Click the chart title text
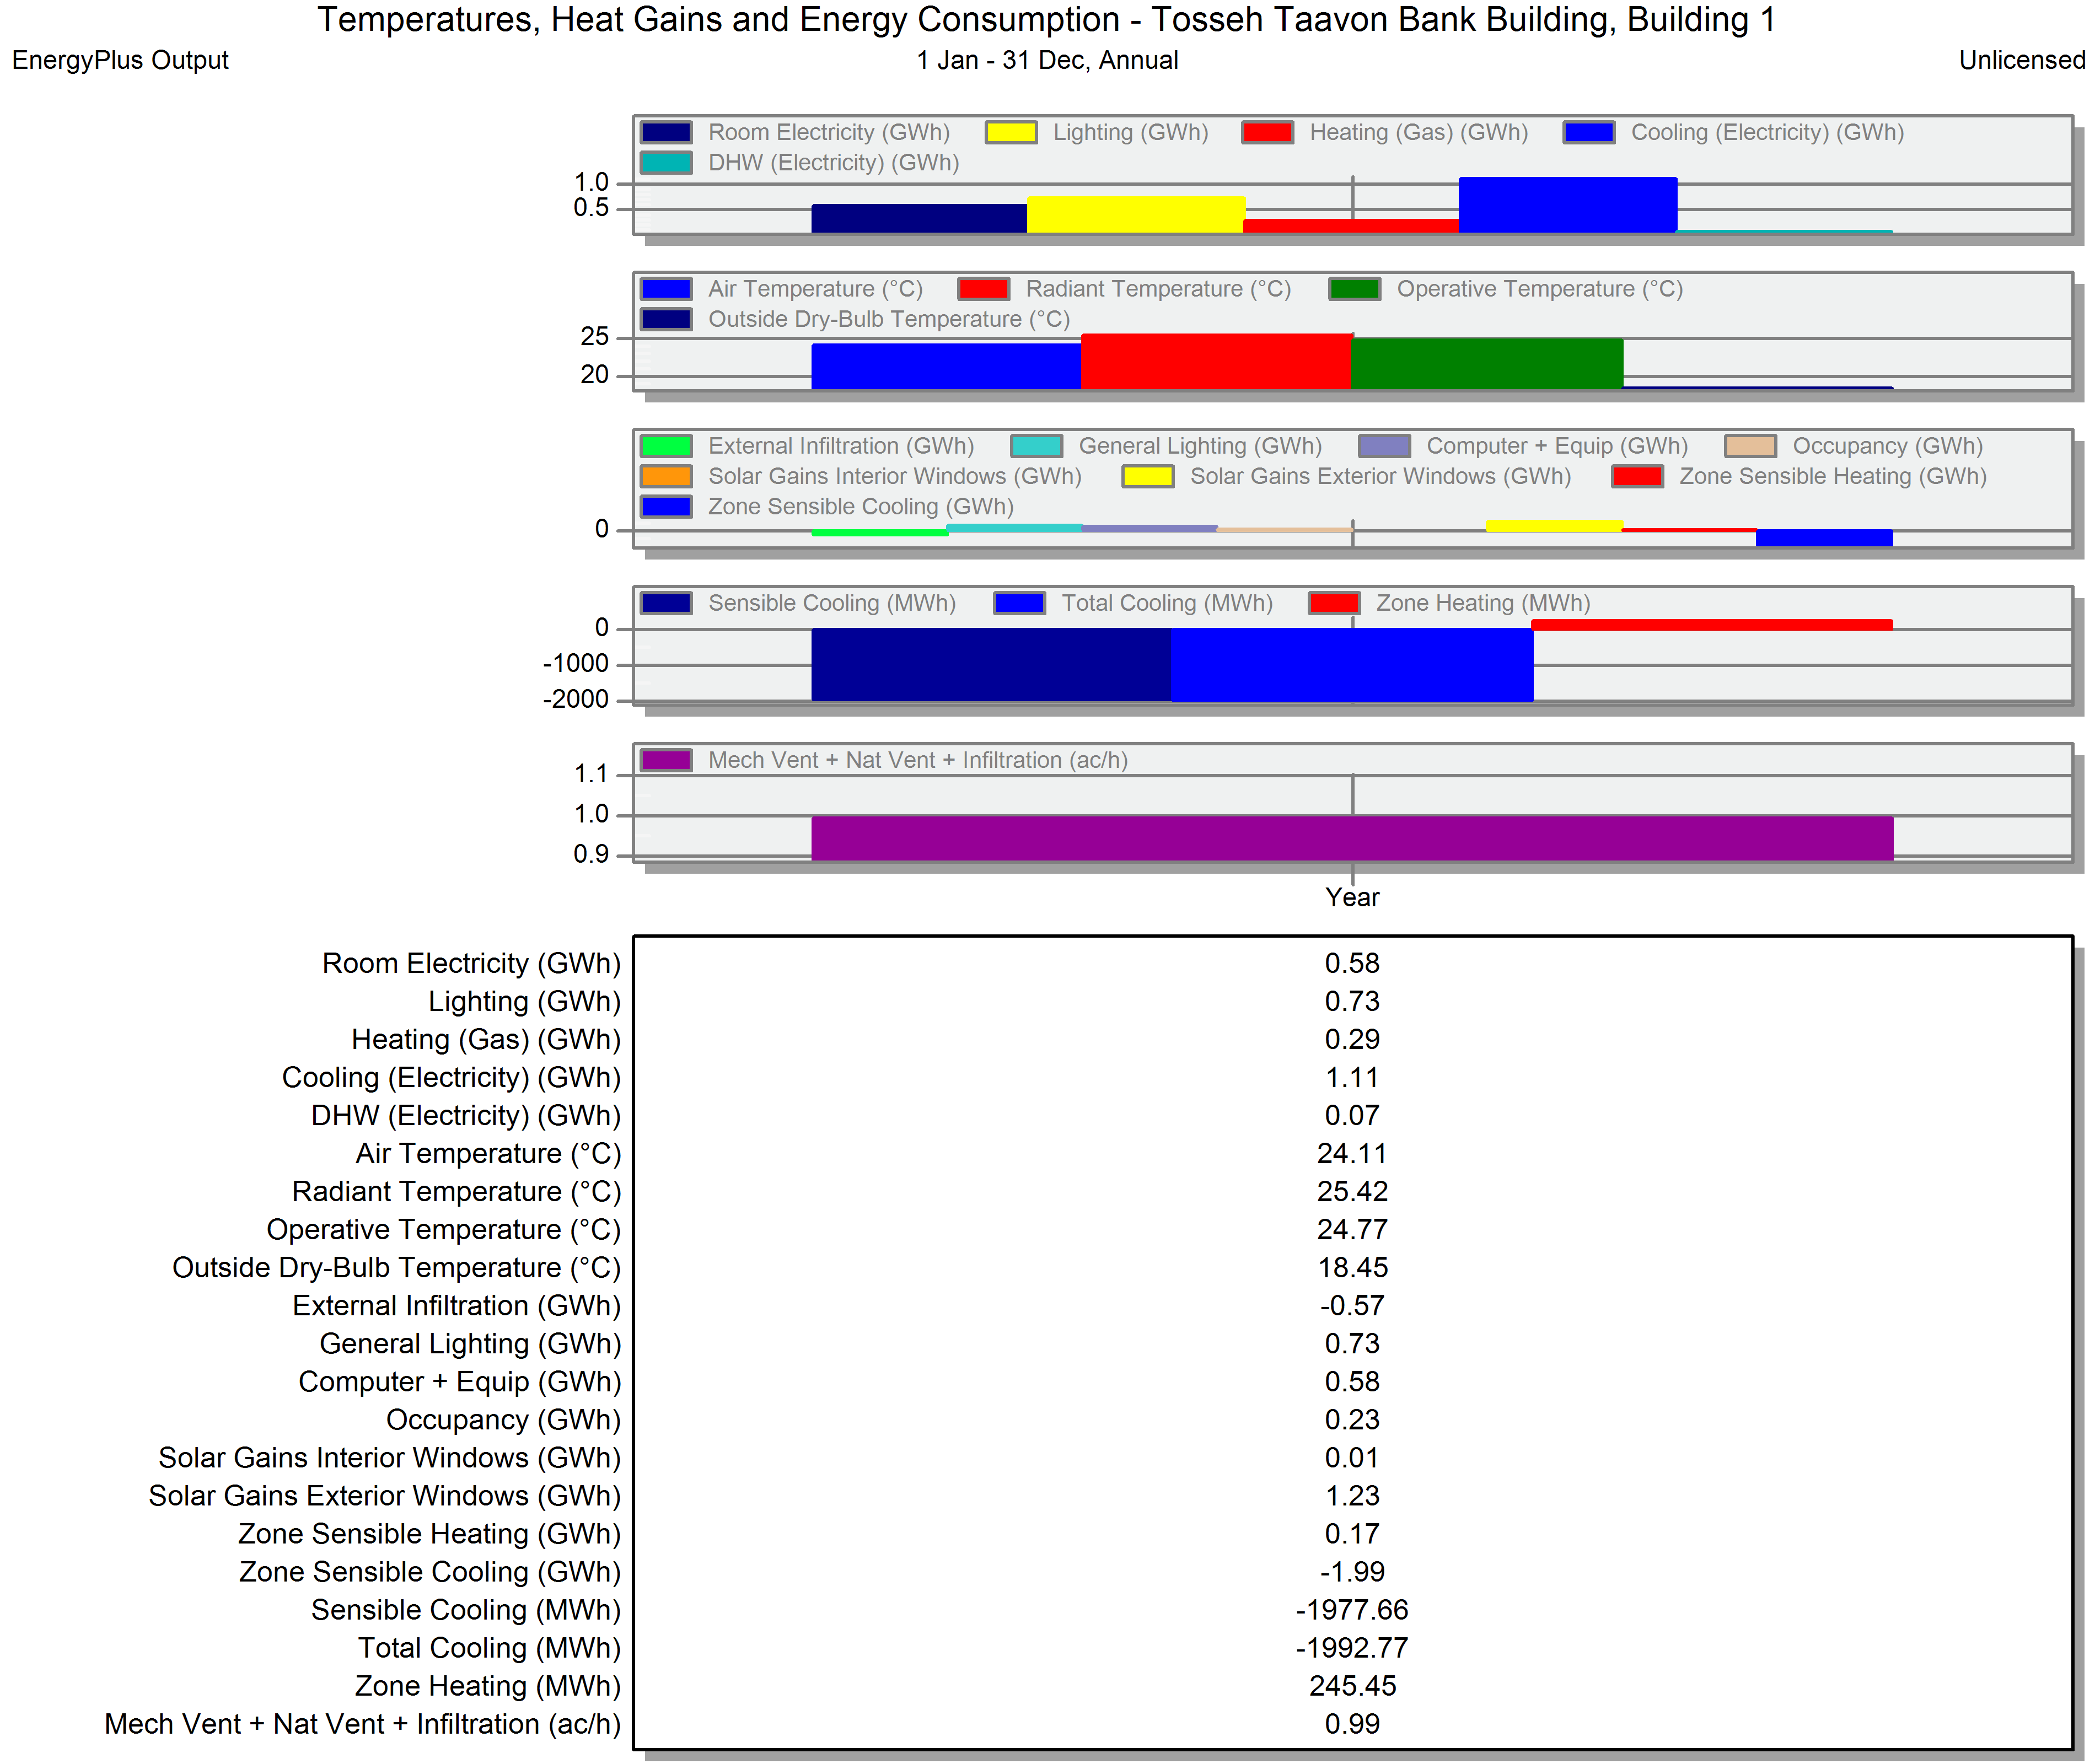 [x=1046, y=20]
